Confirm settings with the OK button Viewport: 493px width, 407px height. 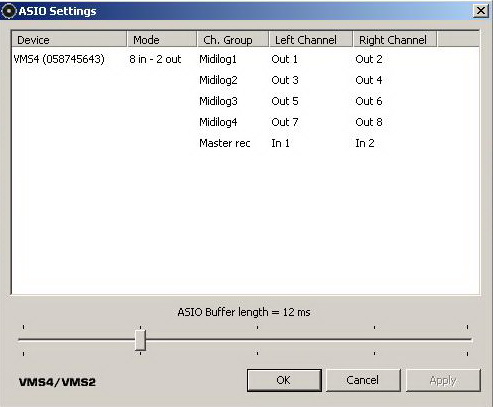[284, 380]
